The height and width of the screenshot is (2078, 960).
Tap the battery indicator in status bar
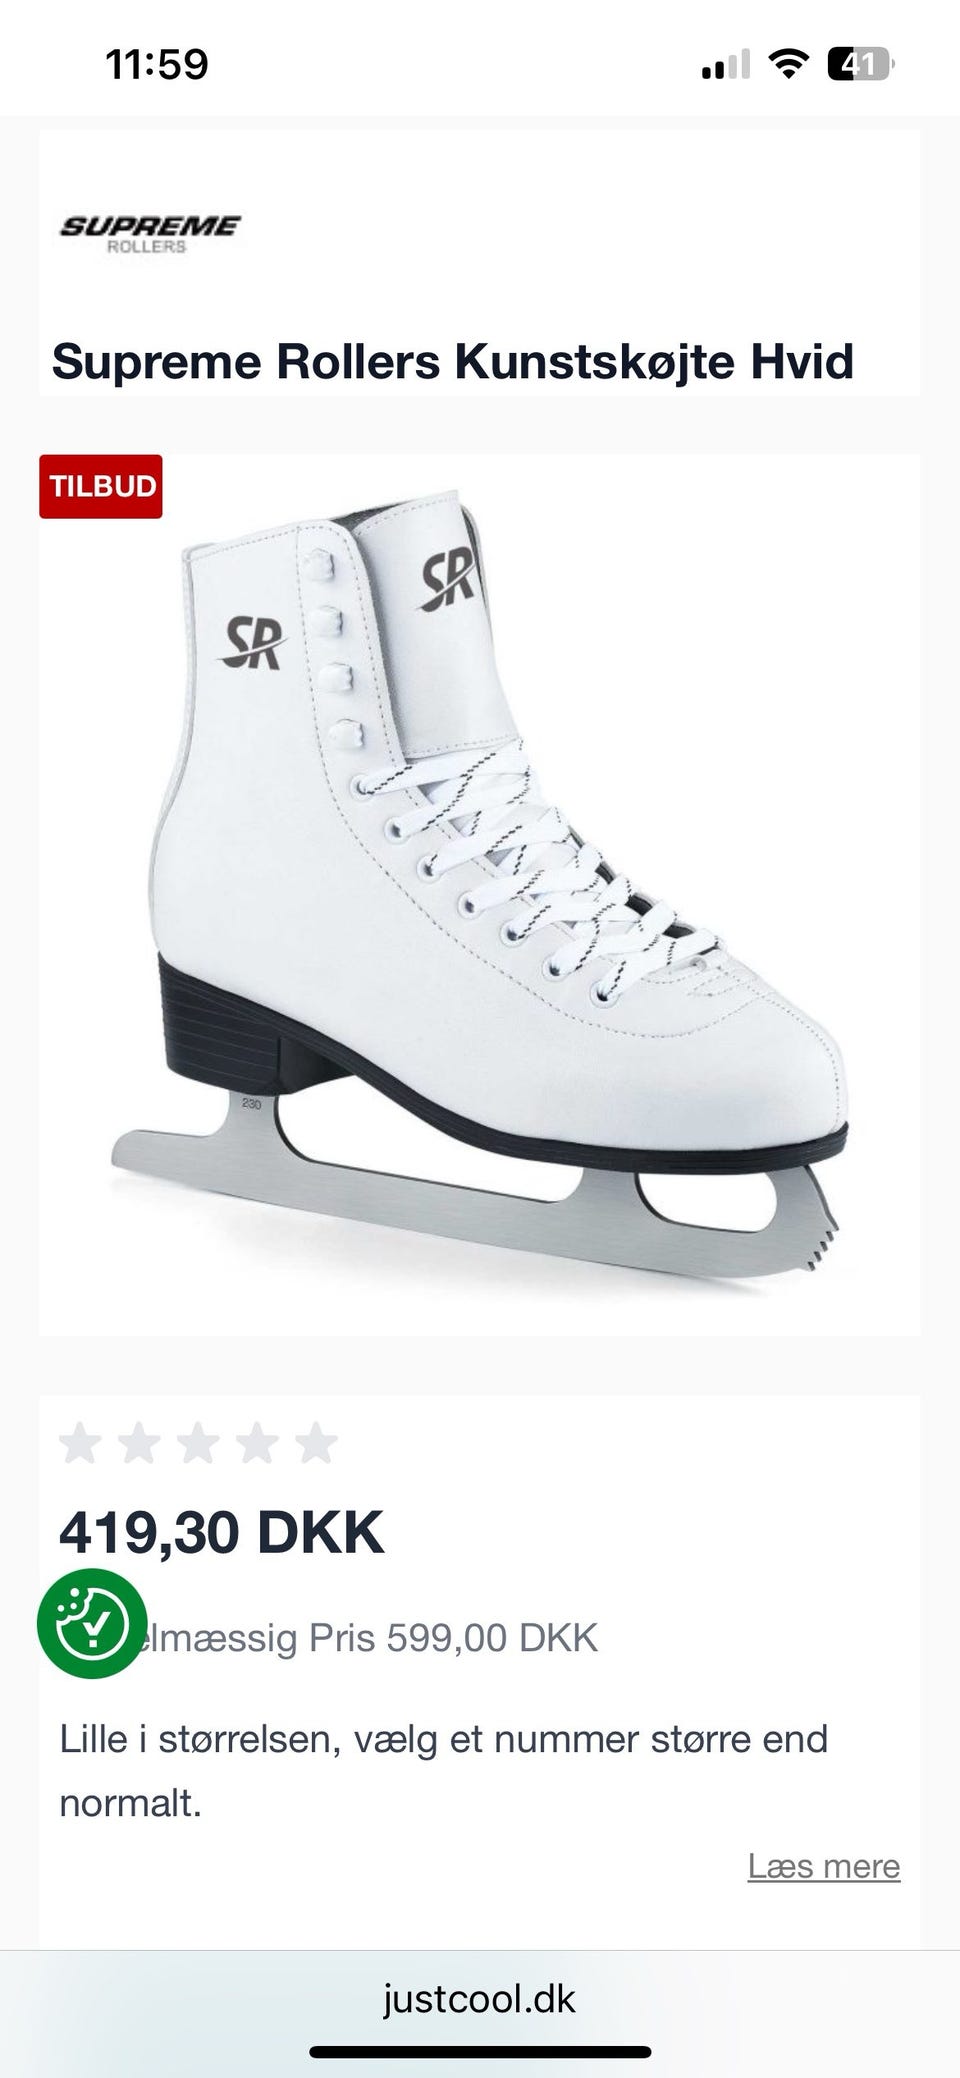861,65
